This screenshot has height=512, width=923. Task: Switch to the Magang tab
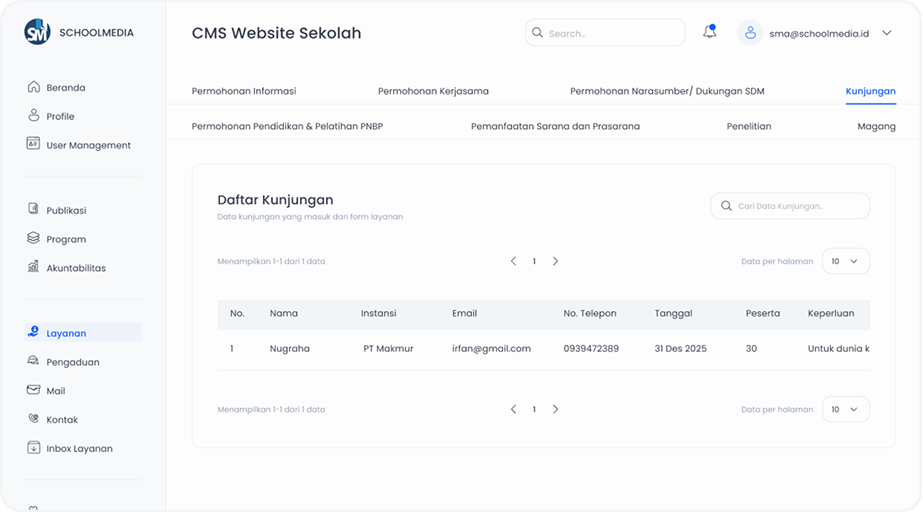[876, 126]
